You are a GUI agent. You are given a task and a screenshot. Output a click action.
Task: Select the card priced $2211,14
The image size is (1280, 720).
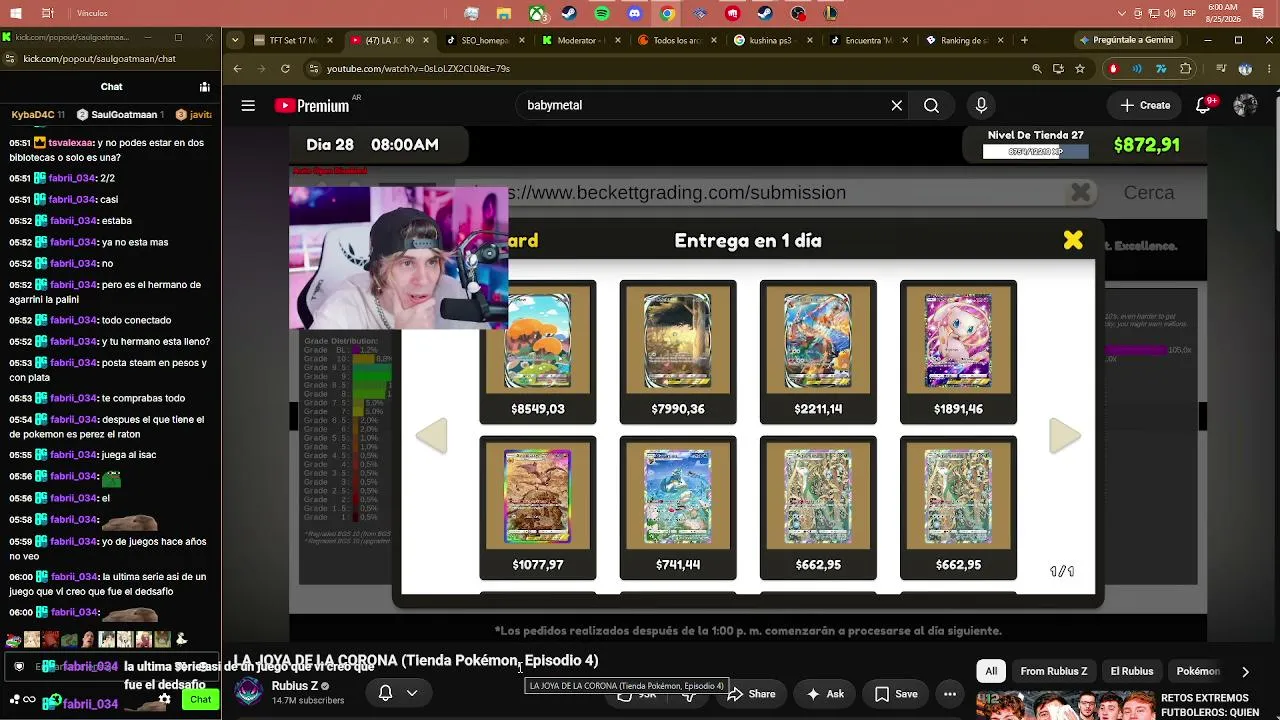pos(818,352)
